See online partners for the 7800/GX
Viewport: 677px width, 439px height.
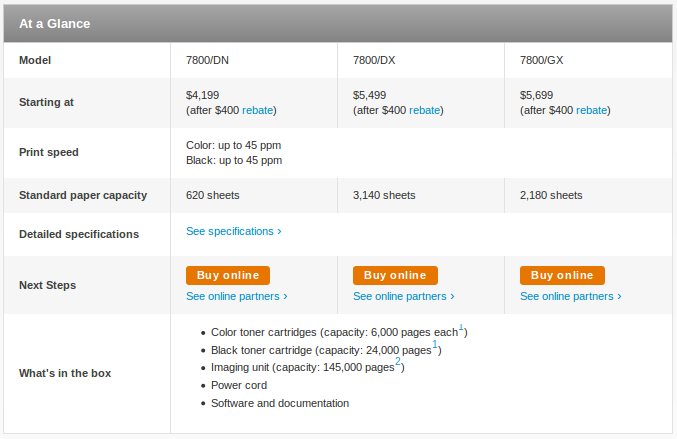[x=571, y=297]
